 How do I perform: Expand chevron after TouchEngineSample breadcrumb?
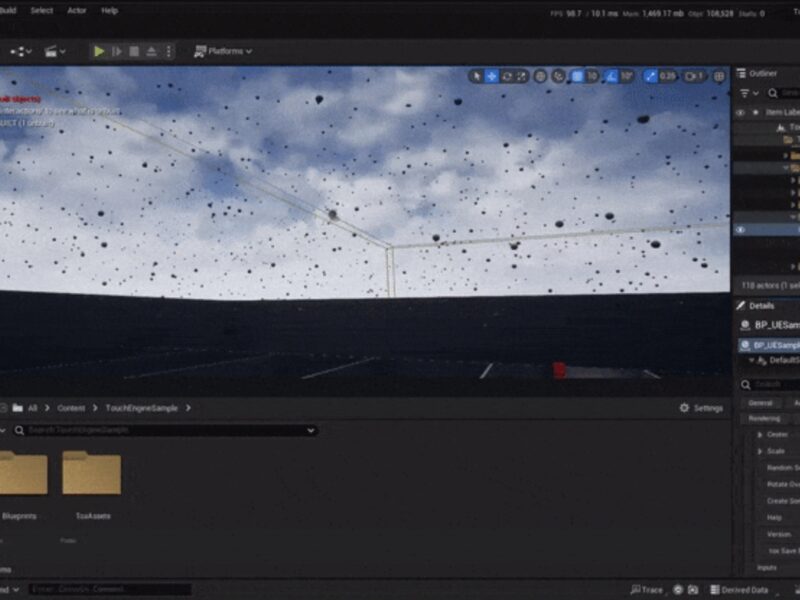tap(188, 408)
